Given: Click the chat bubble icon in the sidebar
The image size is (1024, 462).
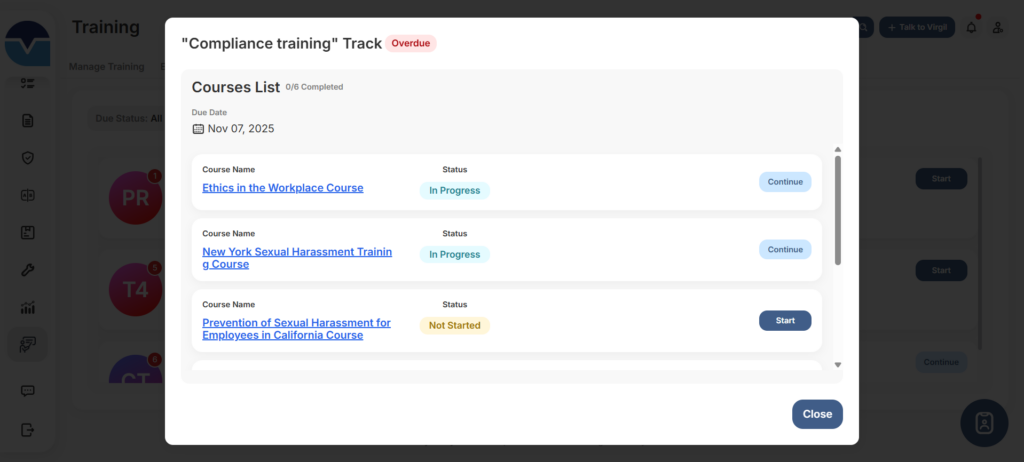Looking at the screenshot, I should click(x=28, y=391).
